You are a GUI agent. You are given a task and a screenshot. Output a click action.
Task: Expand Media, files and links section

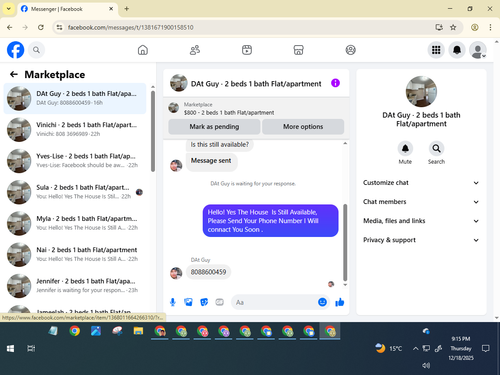421,221
